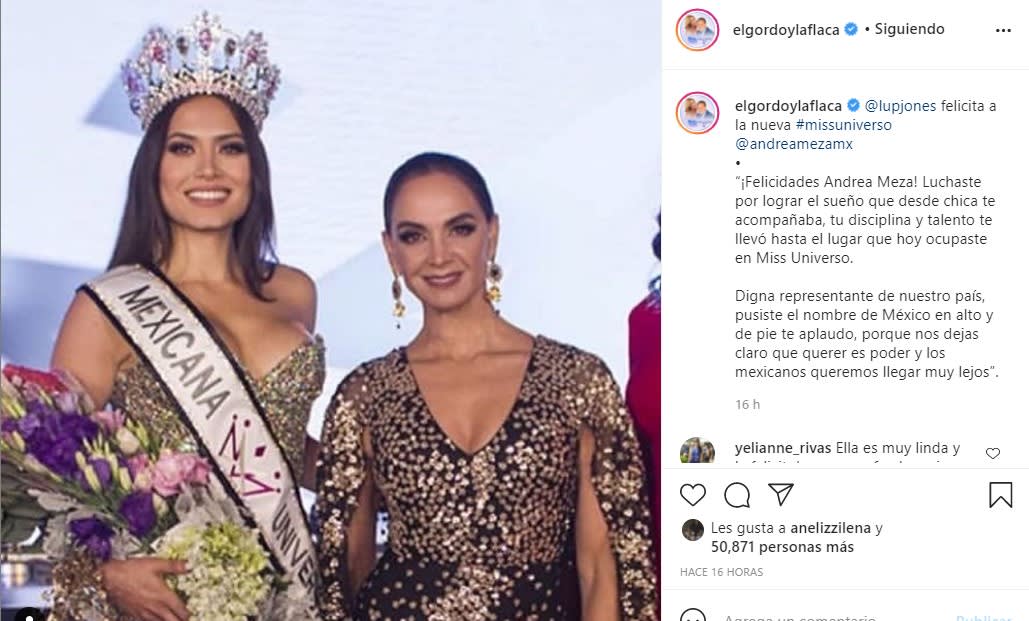Click the liker's small avatar thumbnail
Image resolution: width=1029 pixels, height=621 pixels.
693,530
